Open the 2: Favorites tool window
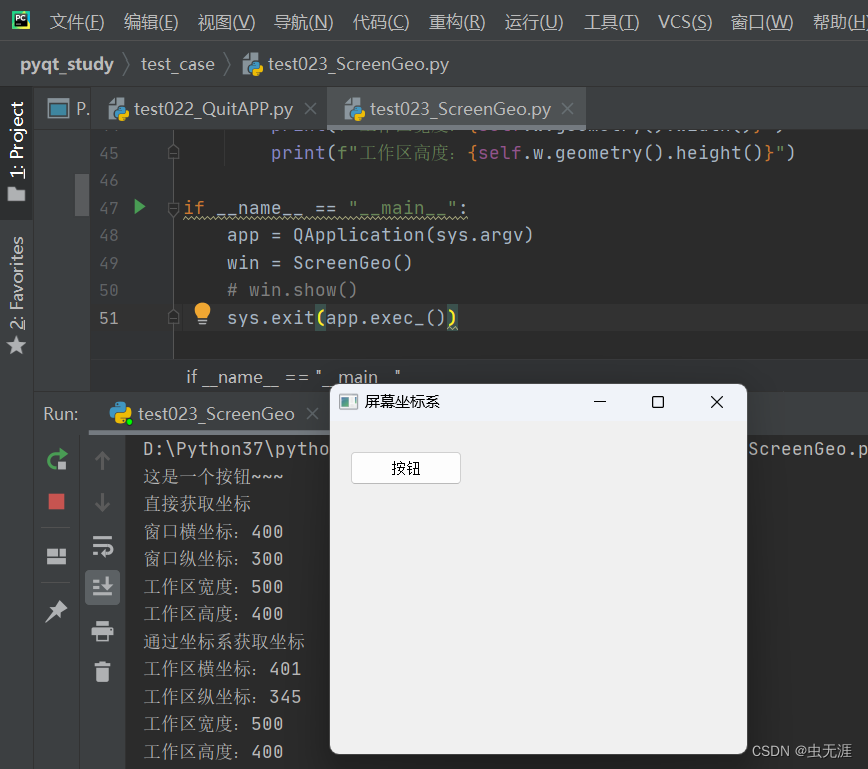The height and width of the screenshot is (769, 868). tap(17, 296)
